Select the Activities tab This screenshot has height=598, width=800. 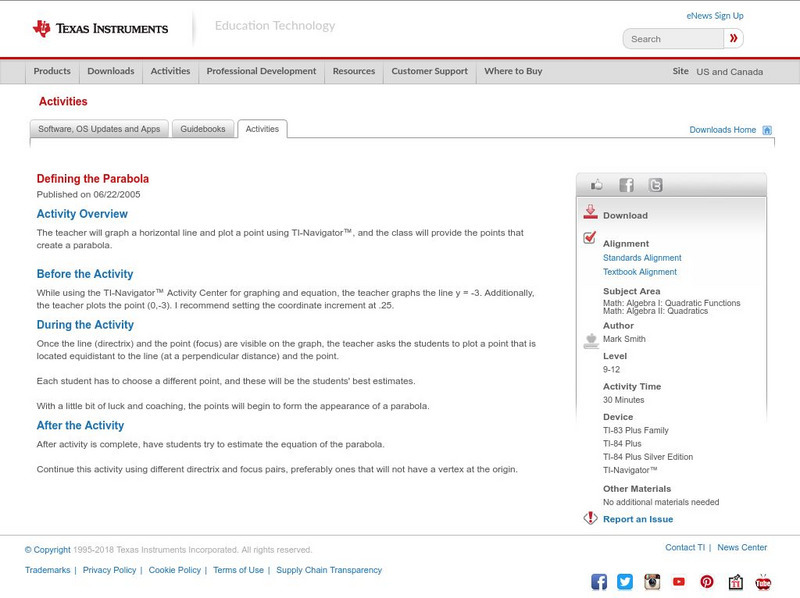pyautogui.click(x=262, y=129)
